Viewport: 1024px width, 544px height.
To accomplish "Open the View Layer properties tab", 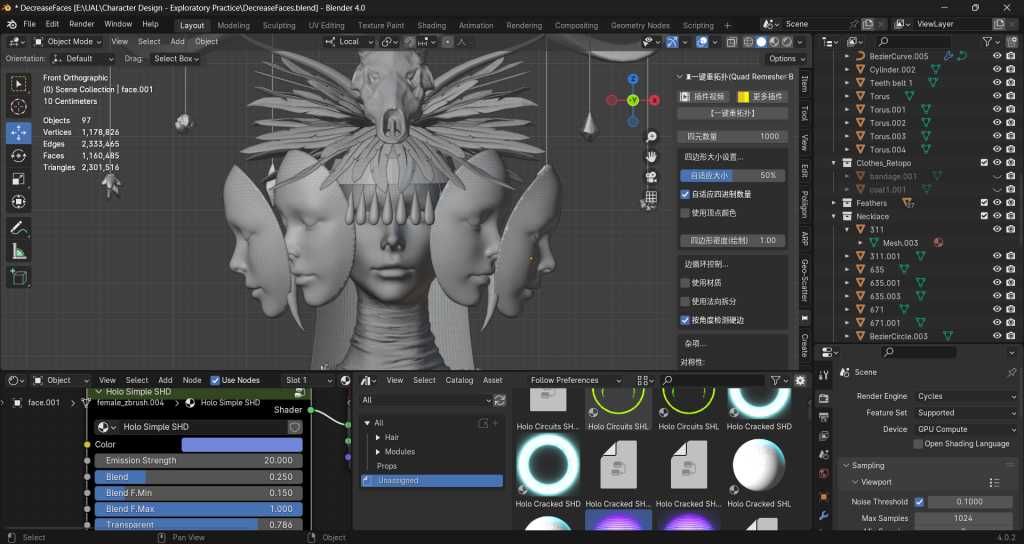I will coord(824,436).
